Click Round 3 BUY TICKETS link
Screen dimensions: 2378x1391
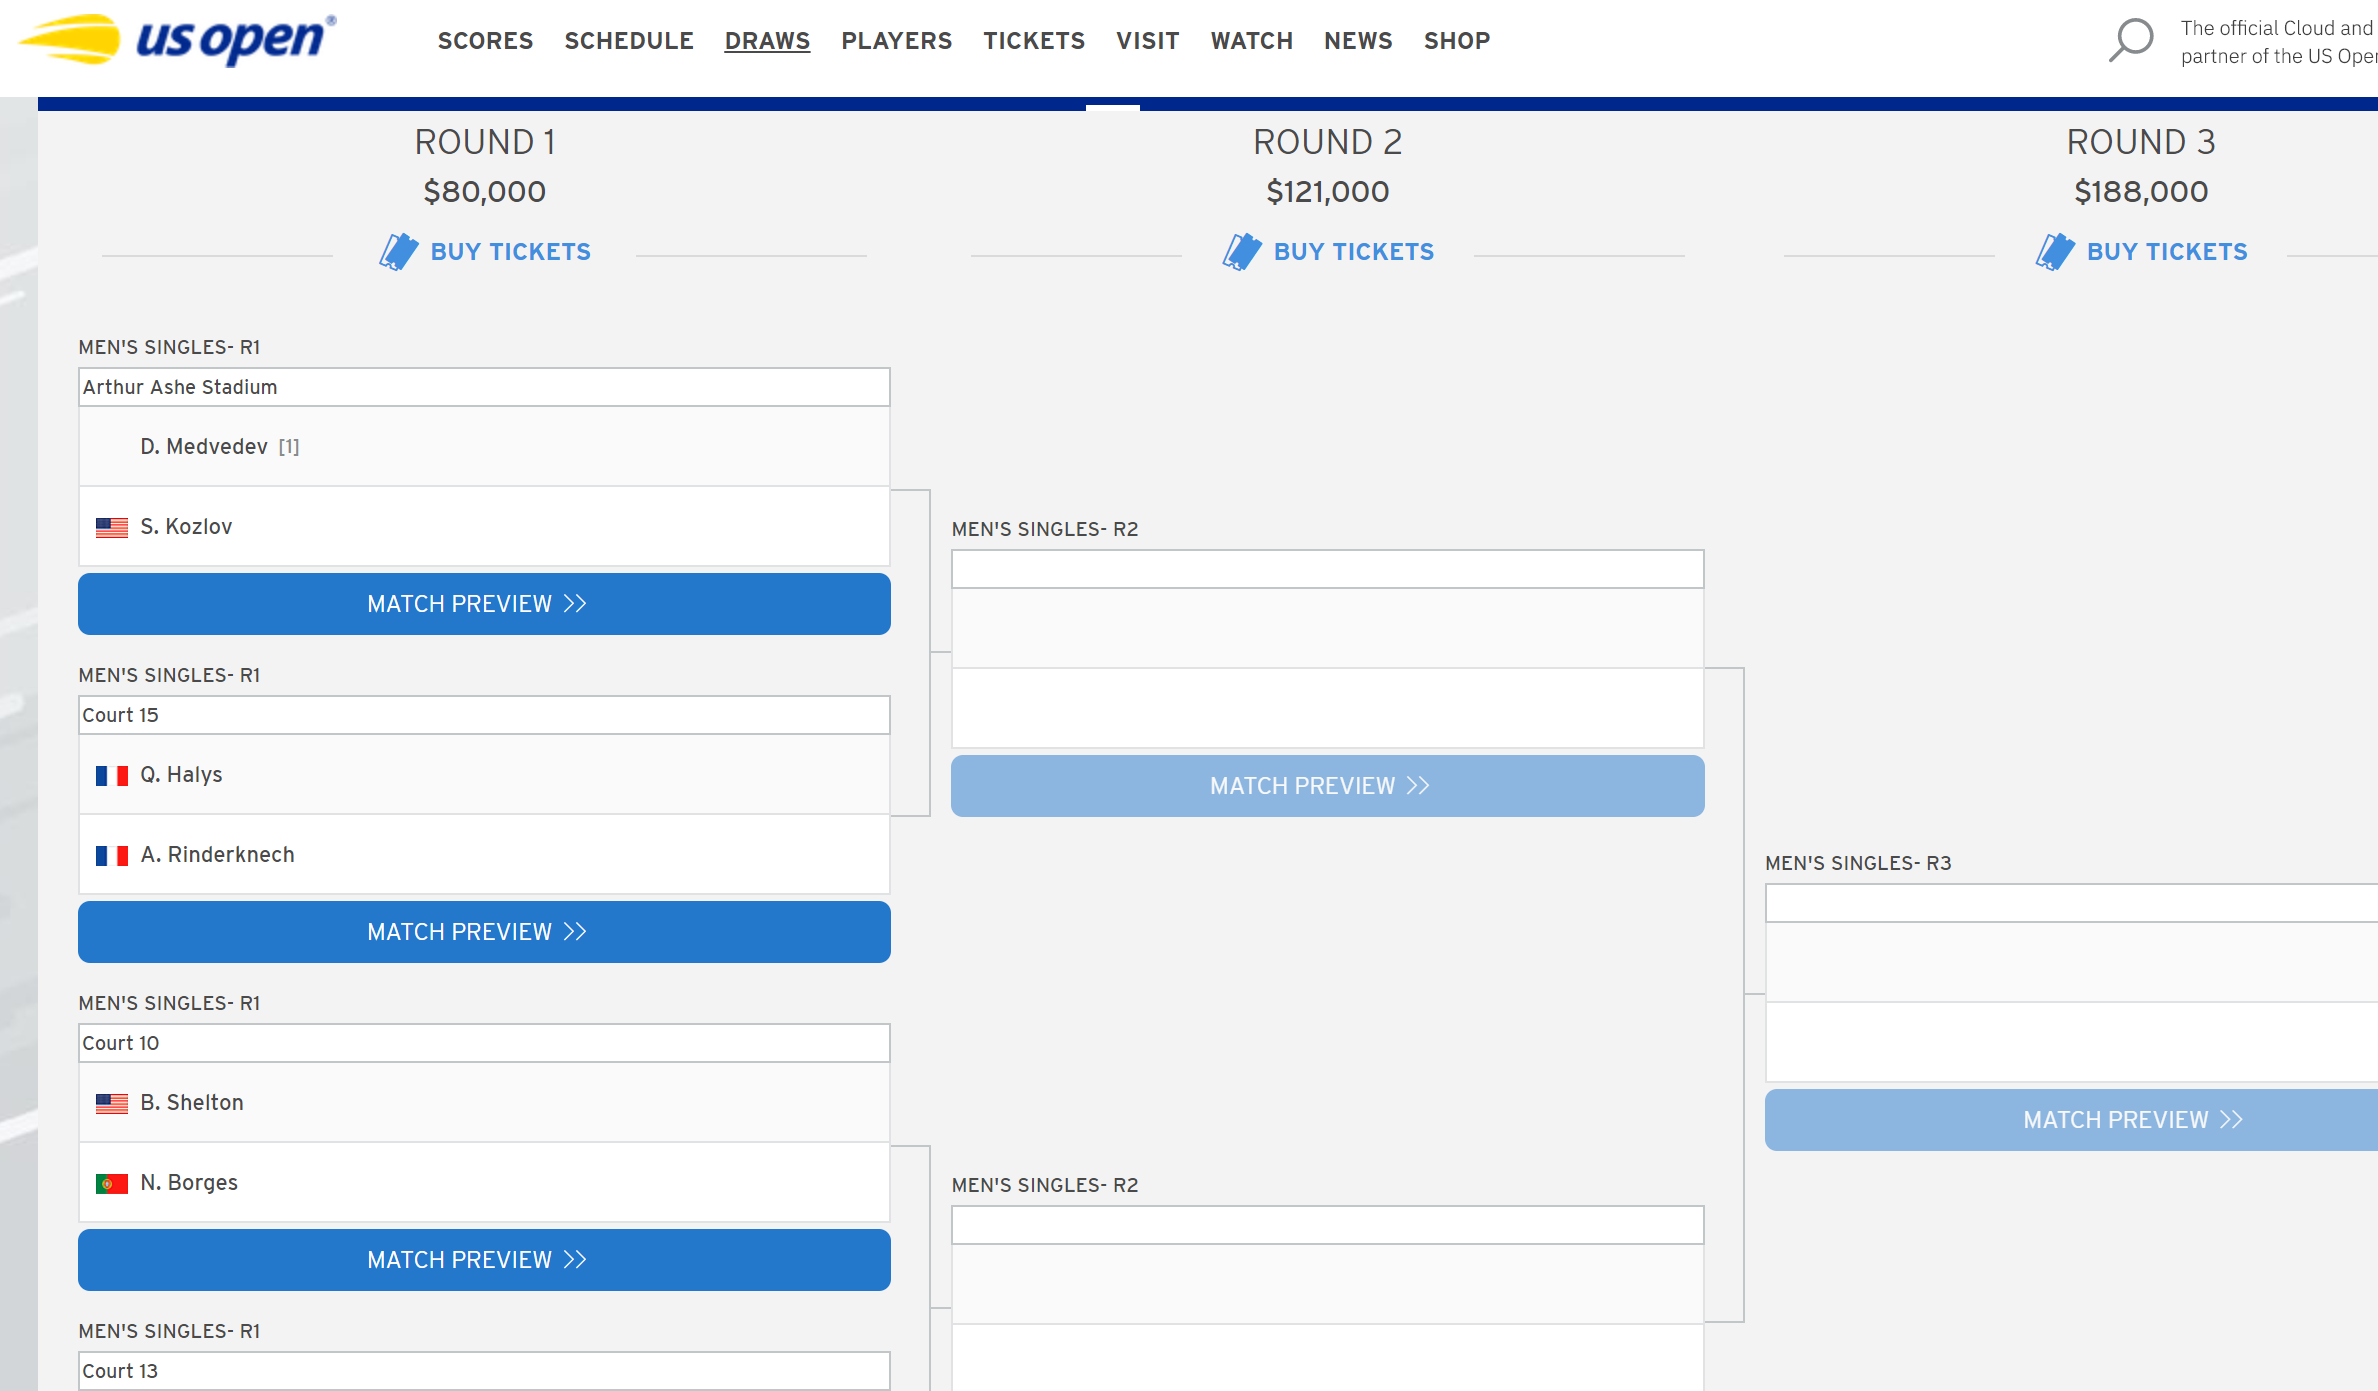[x=2166, y=252]
